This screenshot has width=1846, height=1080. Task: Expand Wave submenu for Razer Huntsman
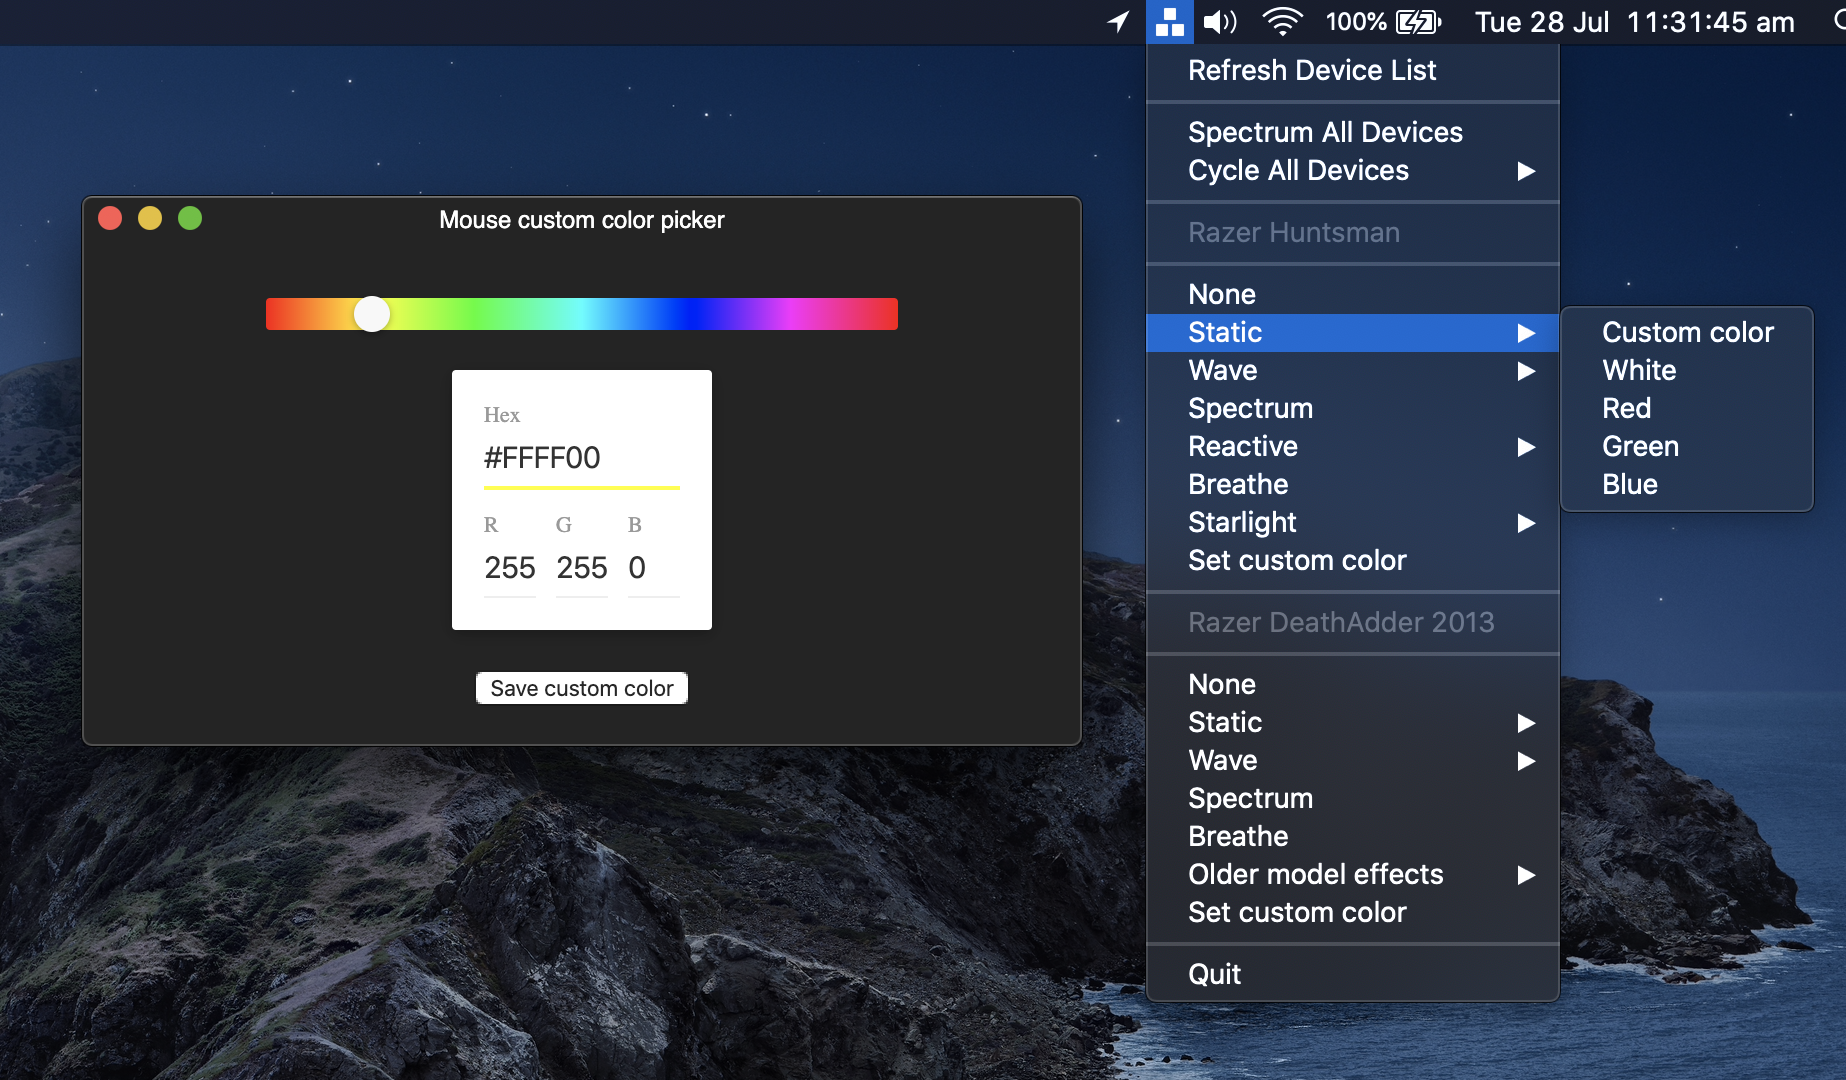[x=1352, y=370]
